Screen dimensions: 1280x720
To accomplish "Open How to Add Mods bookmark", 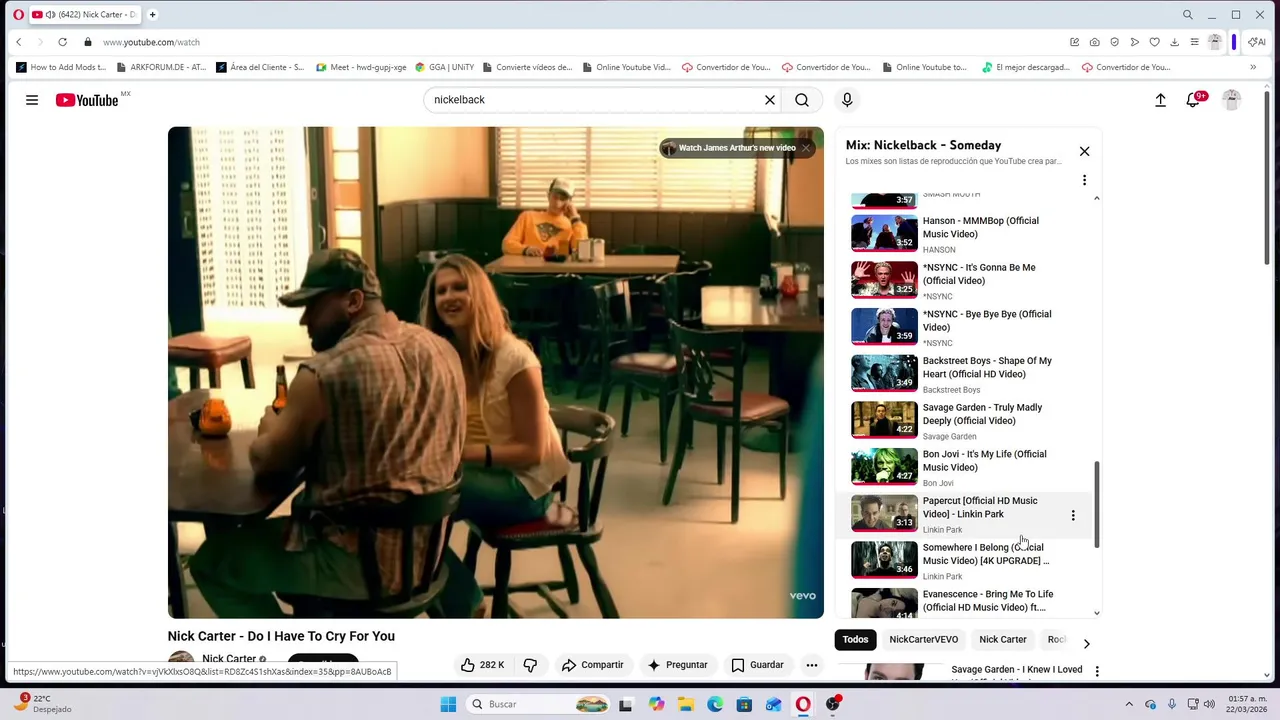I will 61,68.
